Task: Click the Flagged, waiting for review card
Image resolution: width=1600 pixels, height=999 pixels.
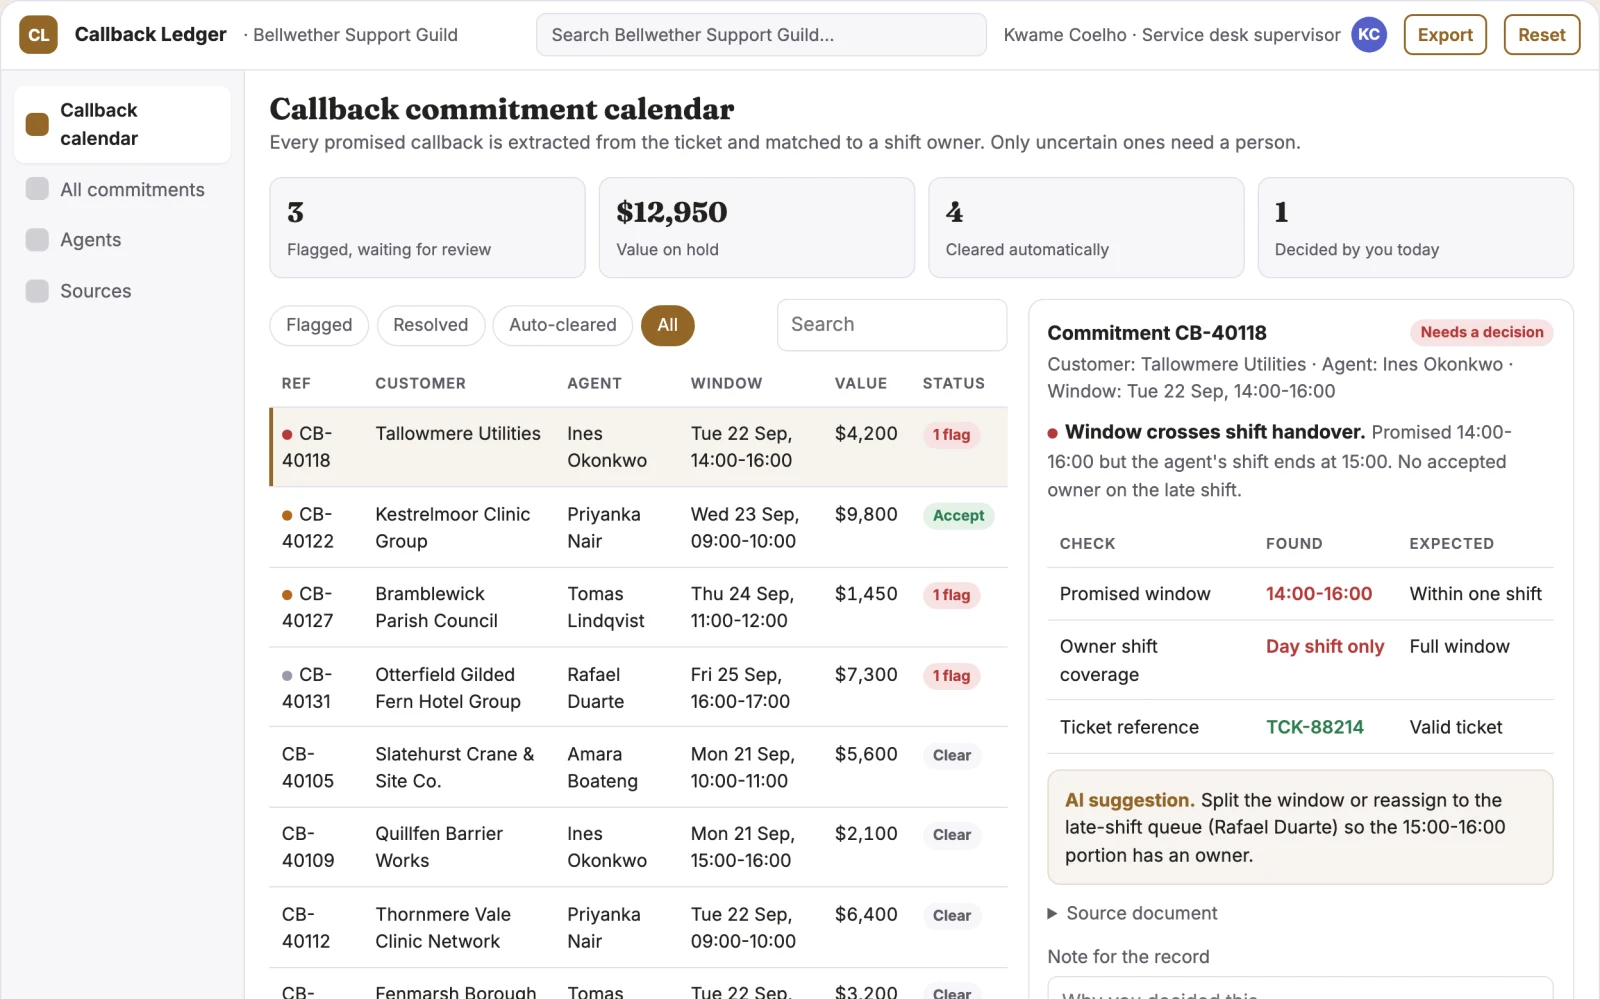Action: [x=427, y=228]
